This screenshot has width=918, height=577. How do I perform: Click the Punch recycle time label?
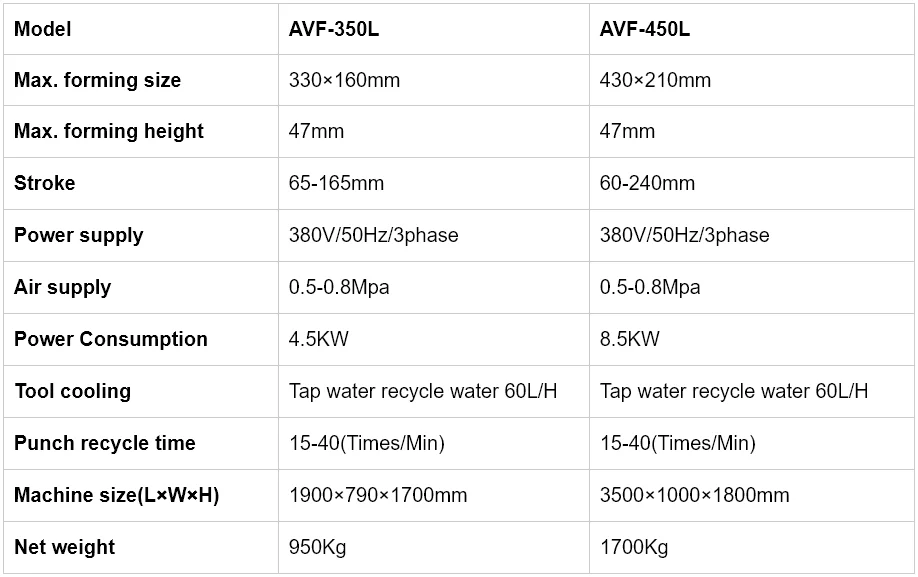pyautogui.click(x=105, y=443)
